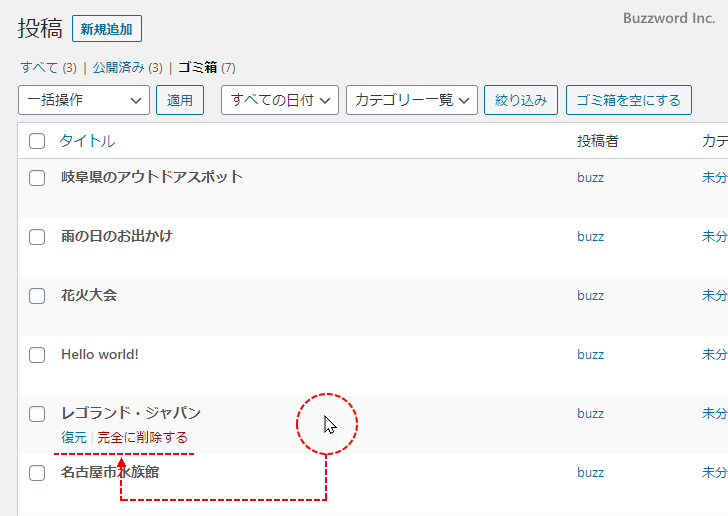Click 完全に削除する under レゴランド・ジャパン
The height and width of the screenshot is (516, 728).
142,437
